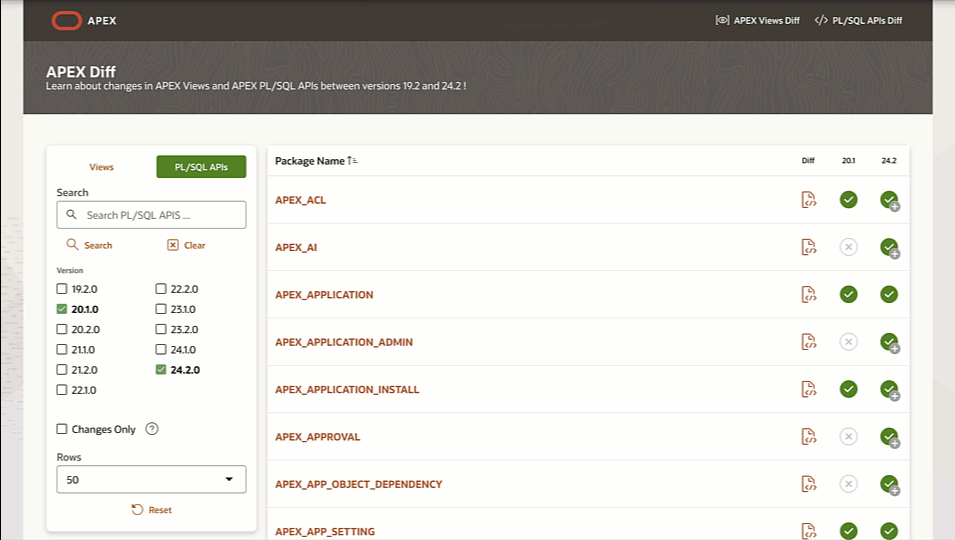Viewport: 955px width, 540px height.
Task: Check the 21.1.0 version checkbox
Action: pos(62,349)
